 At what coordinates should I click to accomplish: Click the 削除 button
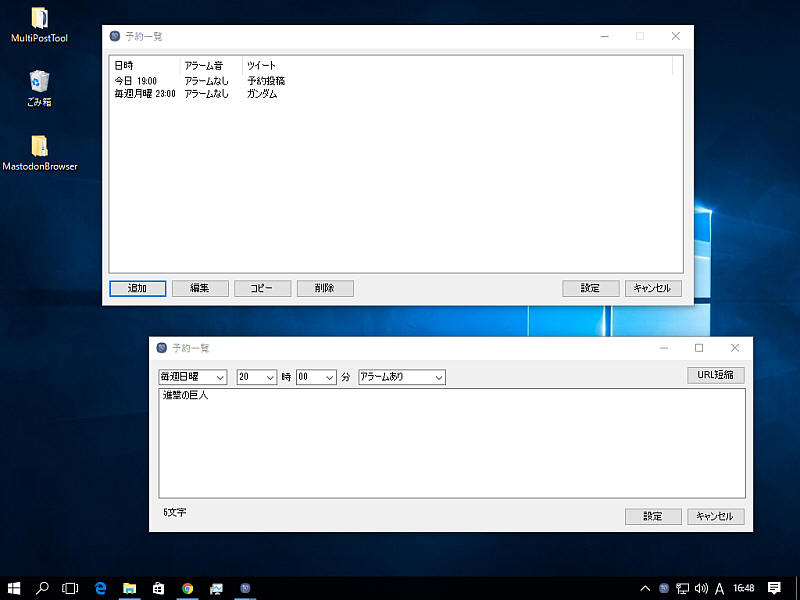[325, 288]
